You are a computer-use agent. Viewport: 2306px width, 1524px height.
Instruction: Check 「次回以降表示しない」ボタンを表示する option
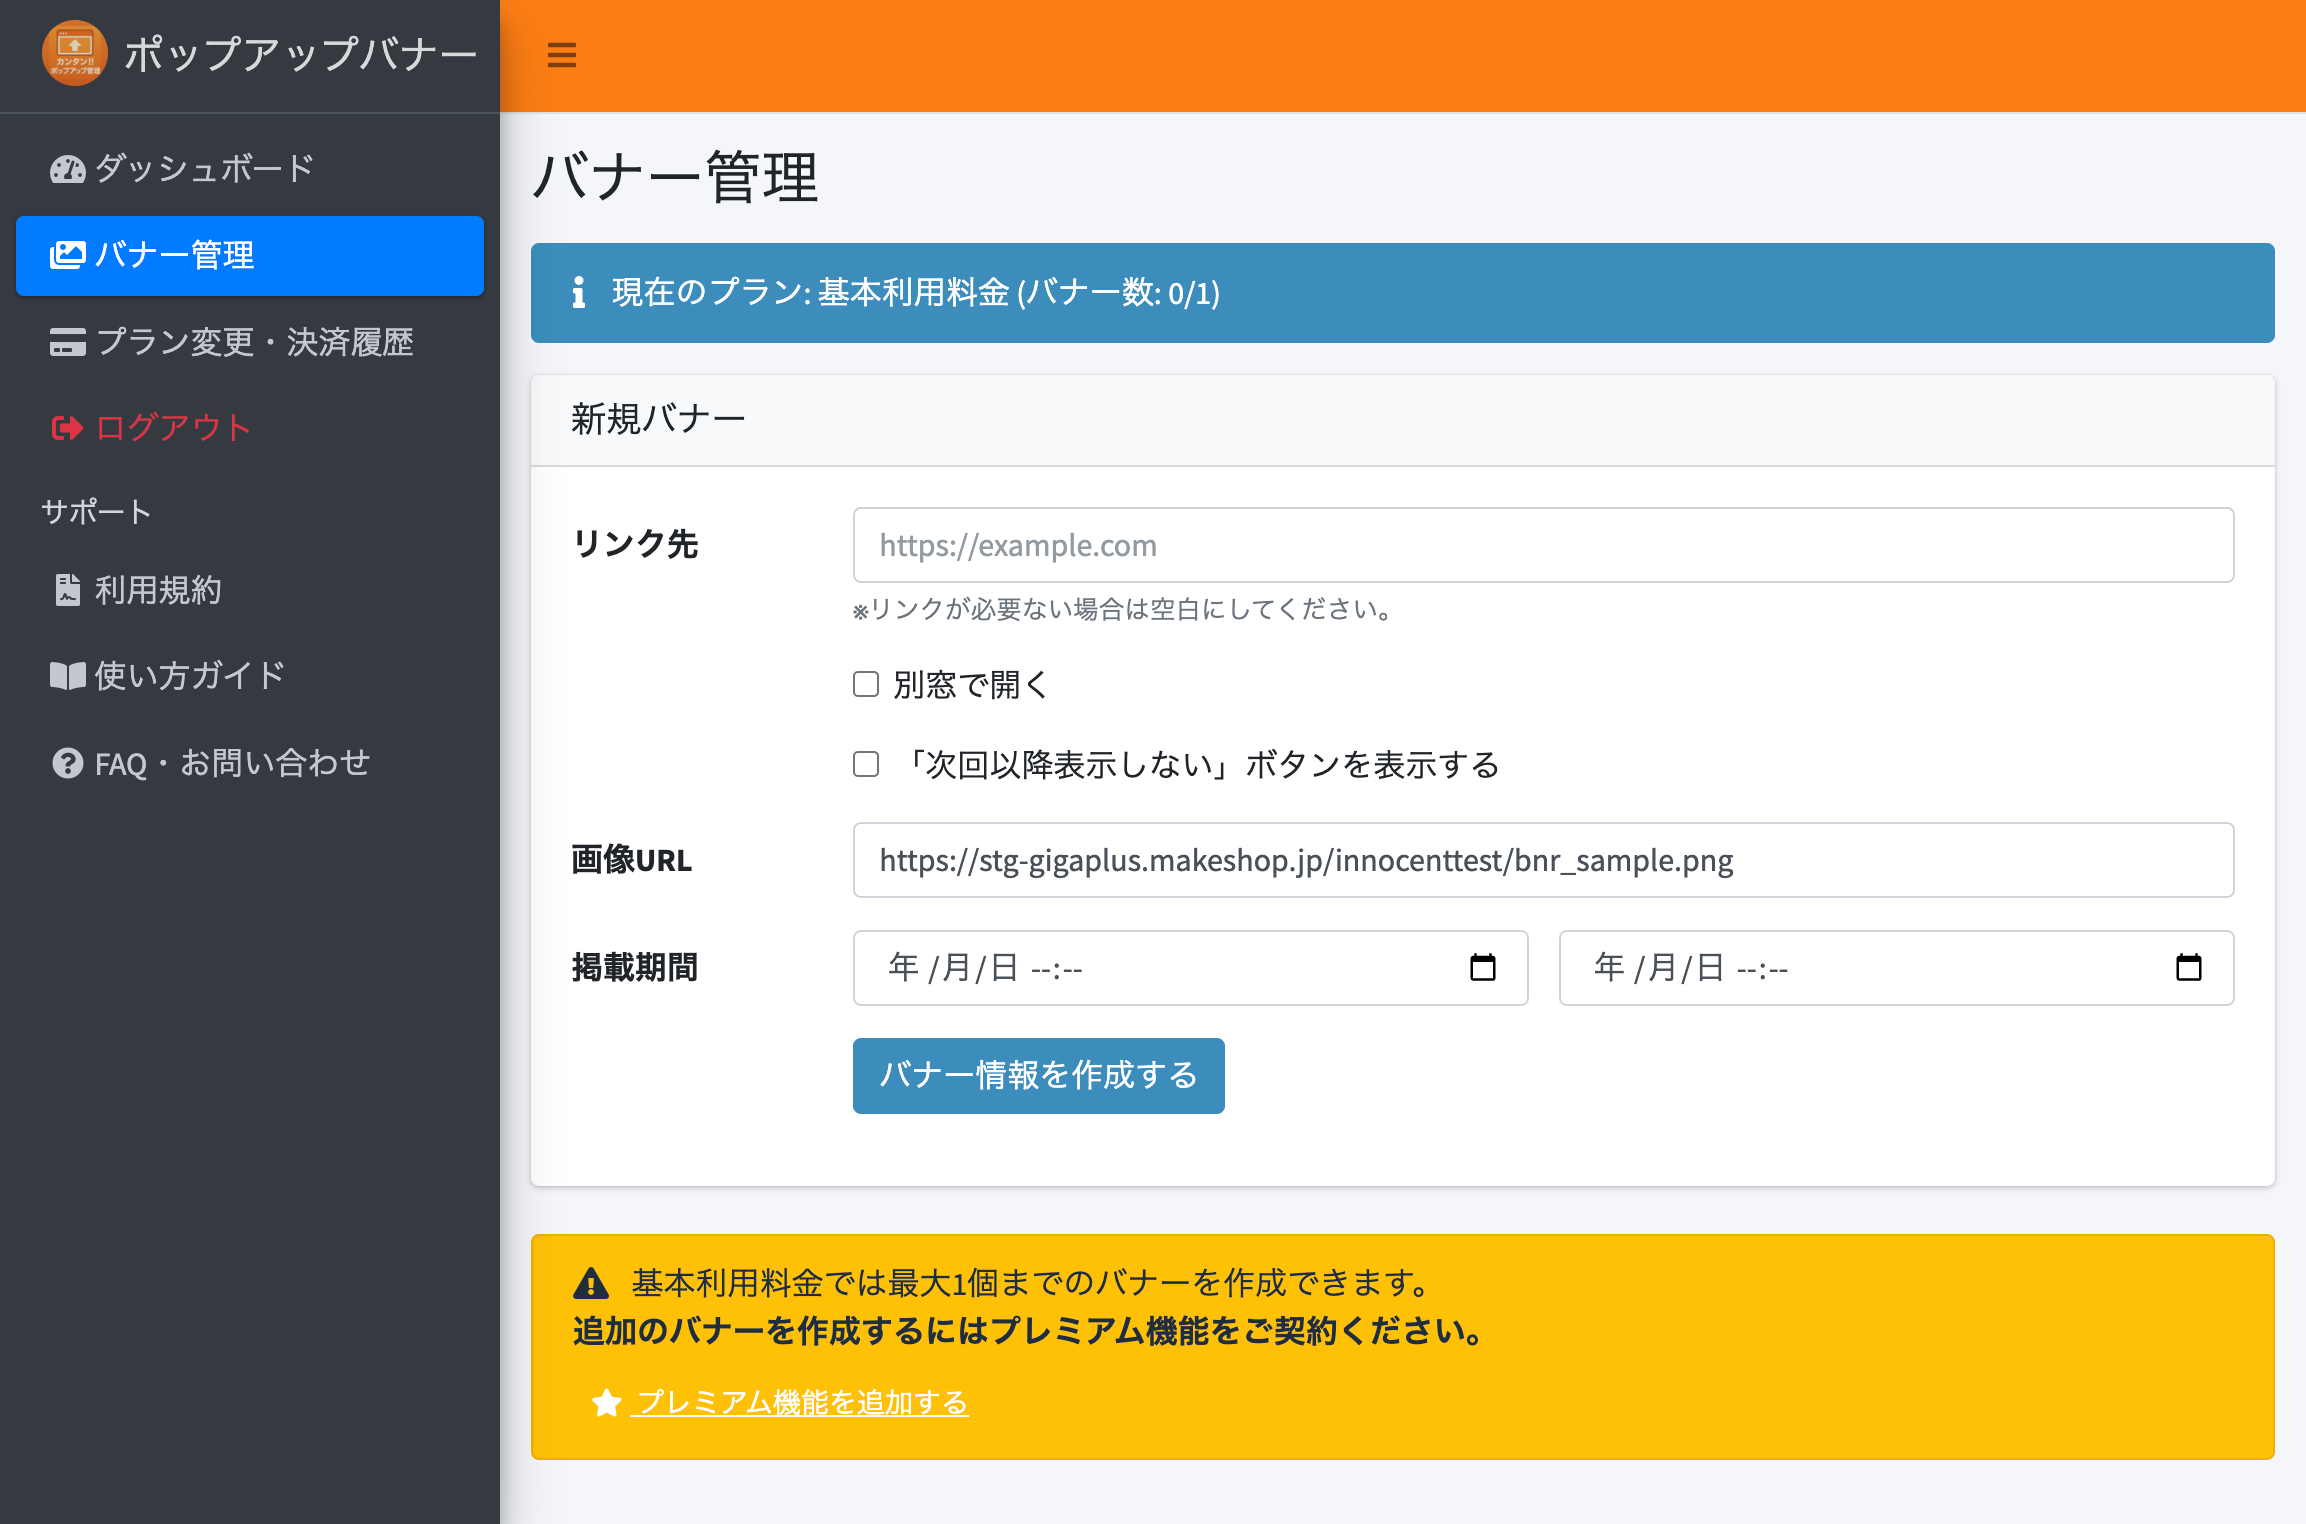[x=866, y=764]
